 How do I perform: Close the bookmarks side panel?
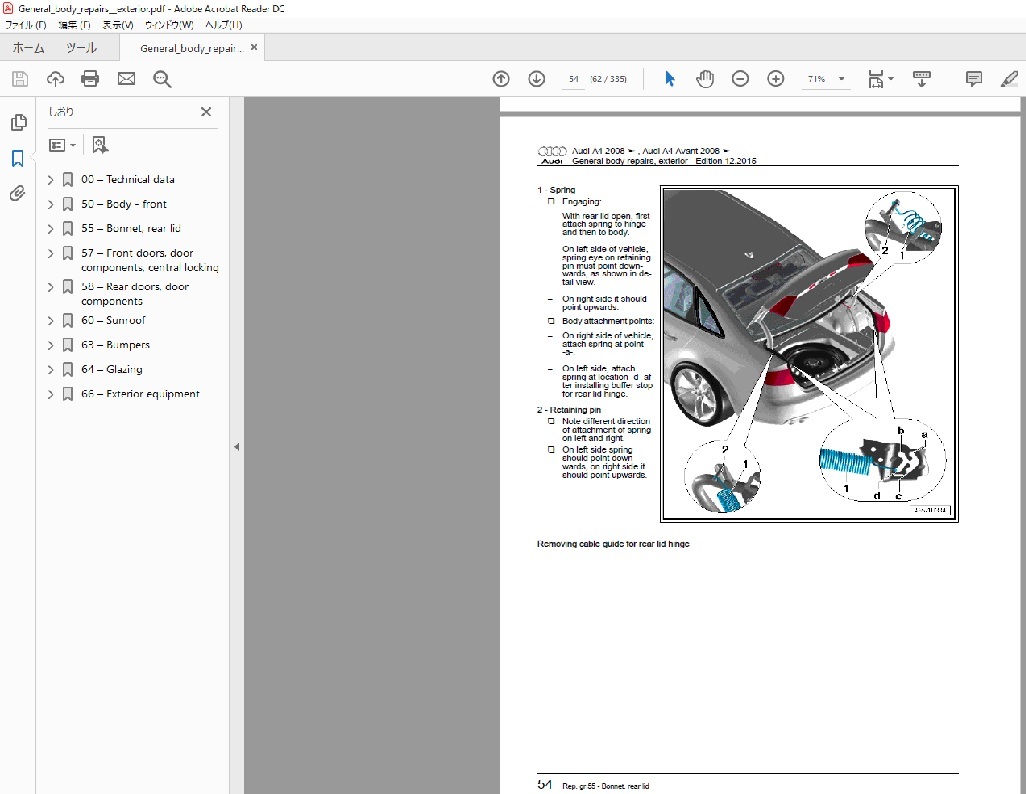(205, 112)
